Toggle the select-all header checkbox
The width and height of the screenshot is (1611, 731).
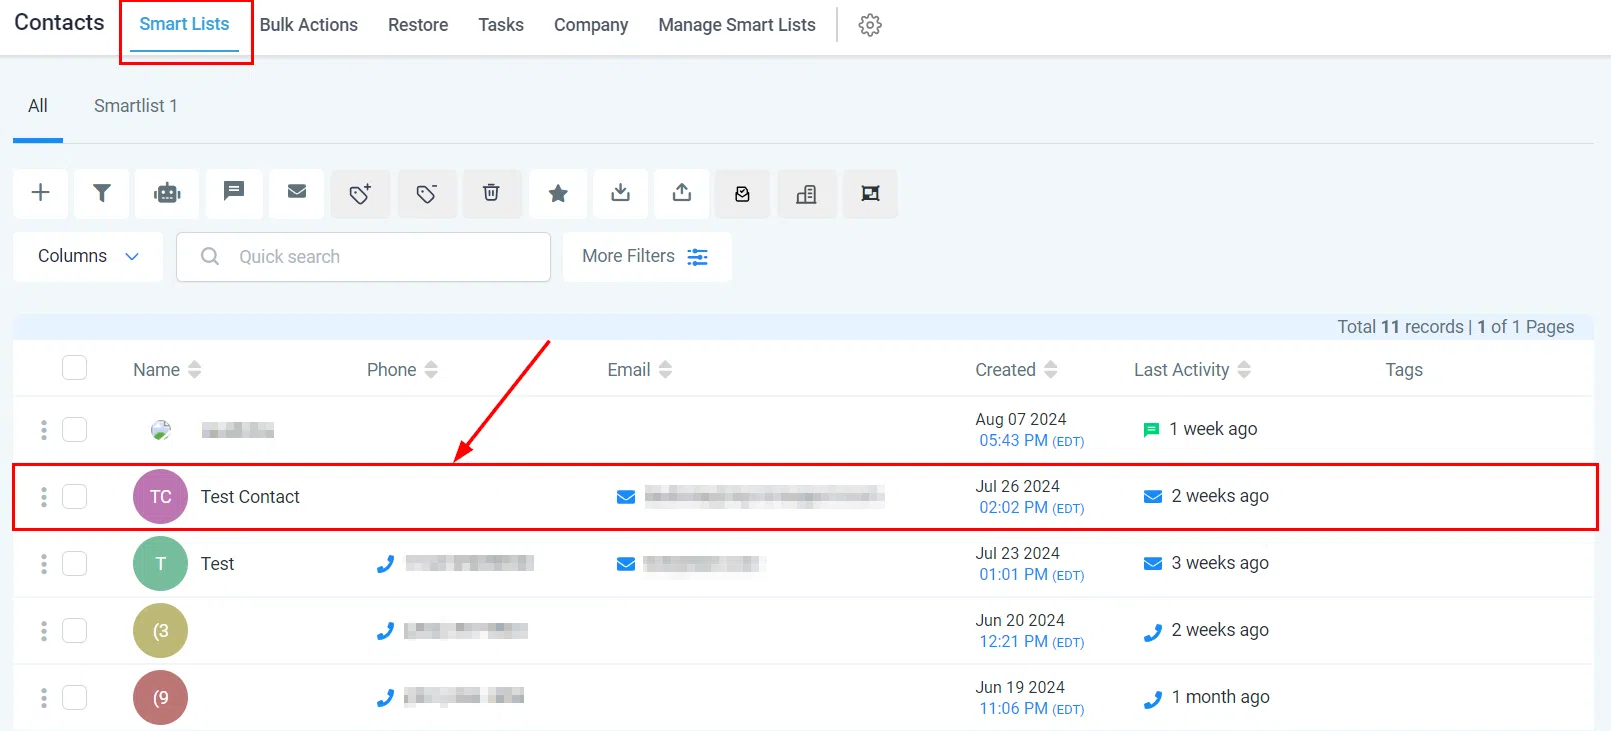[x=74, y=368]
